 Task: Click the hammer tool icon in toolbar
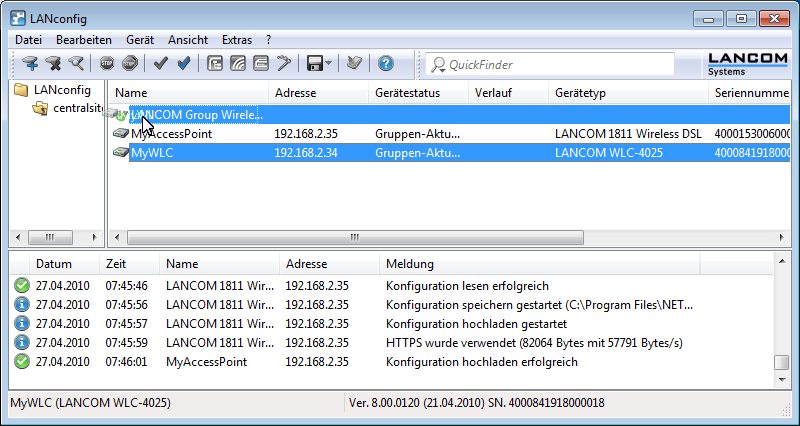point(284,64)
